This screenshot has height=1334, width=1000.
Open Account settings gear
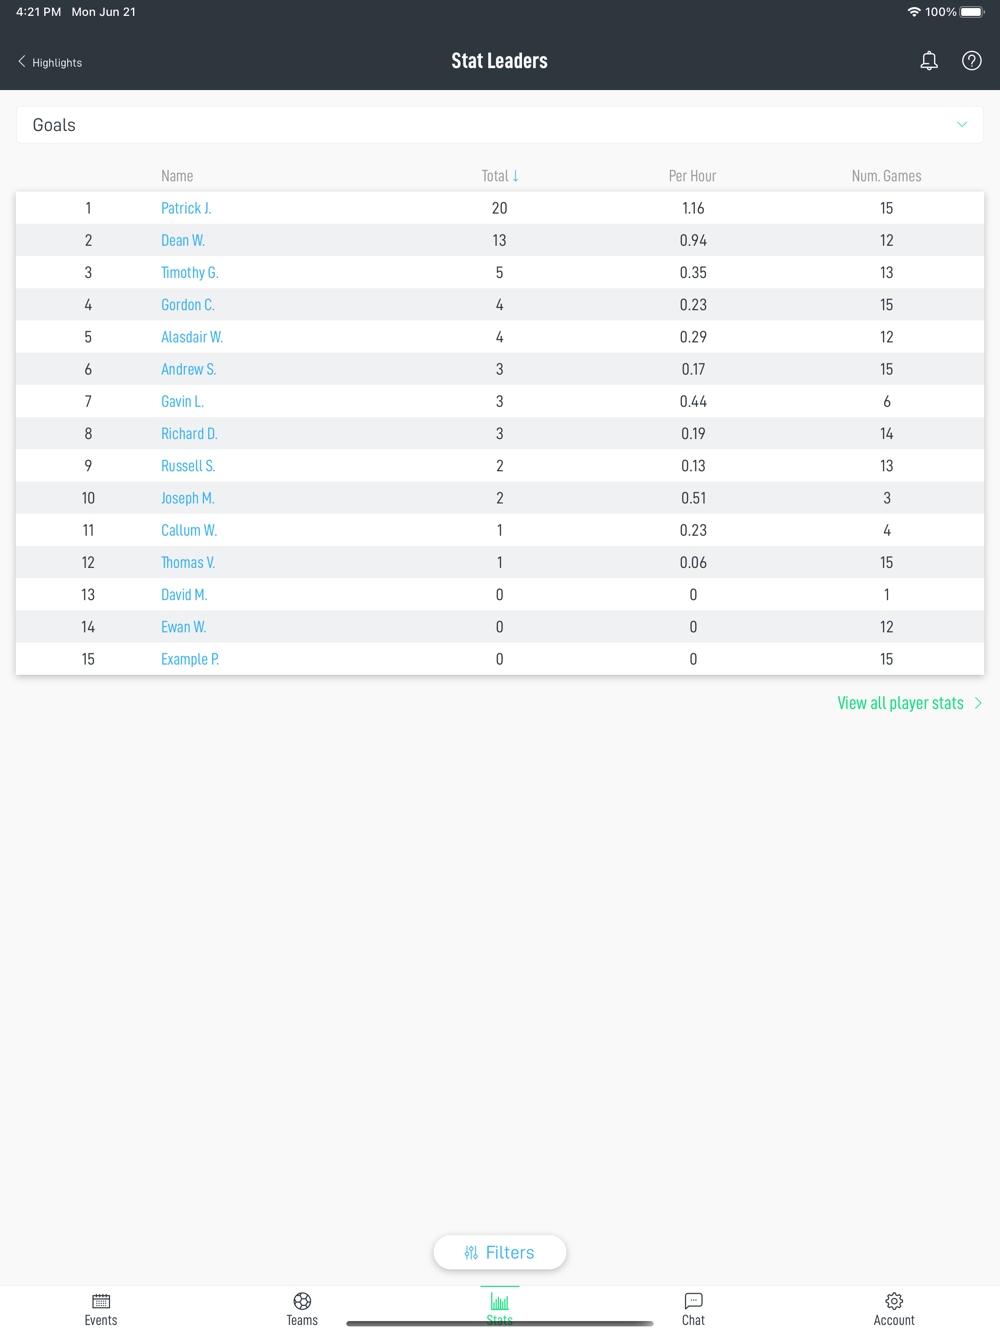tap(894, 1308)
